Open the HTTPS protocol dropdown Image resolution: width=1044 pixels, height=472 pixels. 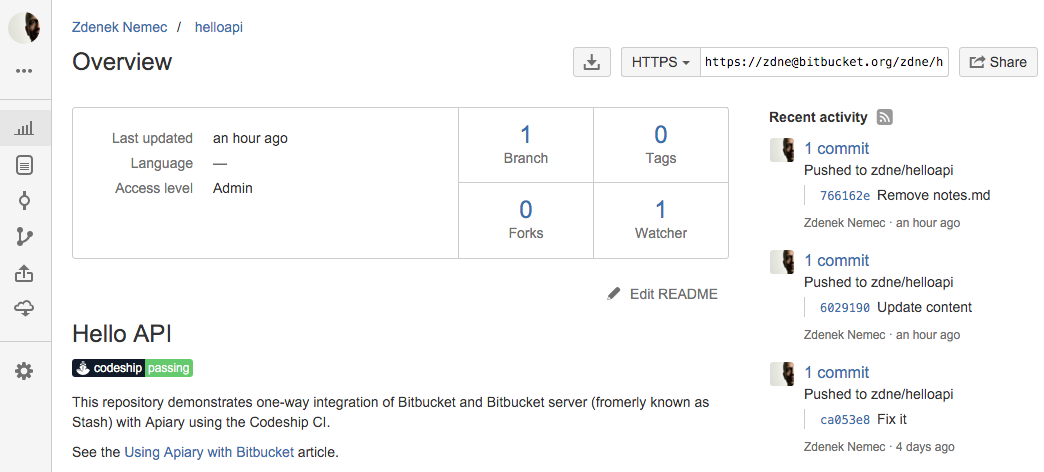click(x=660, y=62)
